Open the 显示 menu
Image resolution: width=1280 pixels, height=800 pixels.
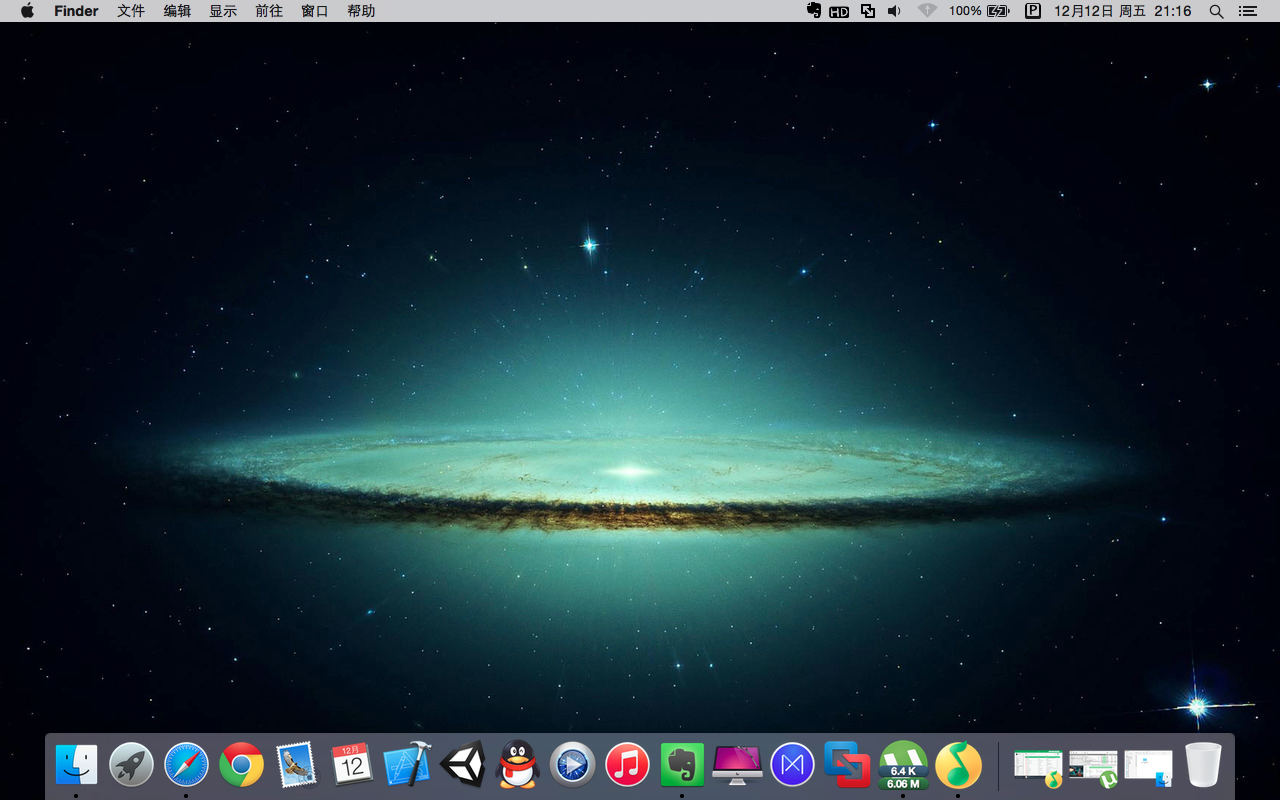point(223,11)
